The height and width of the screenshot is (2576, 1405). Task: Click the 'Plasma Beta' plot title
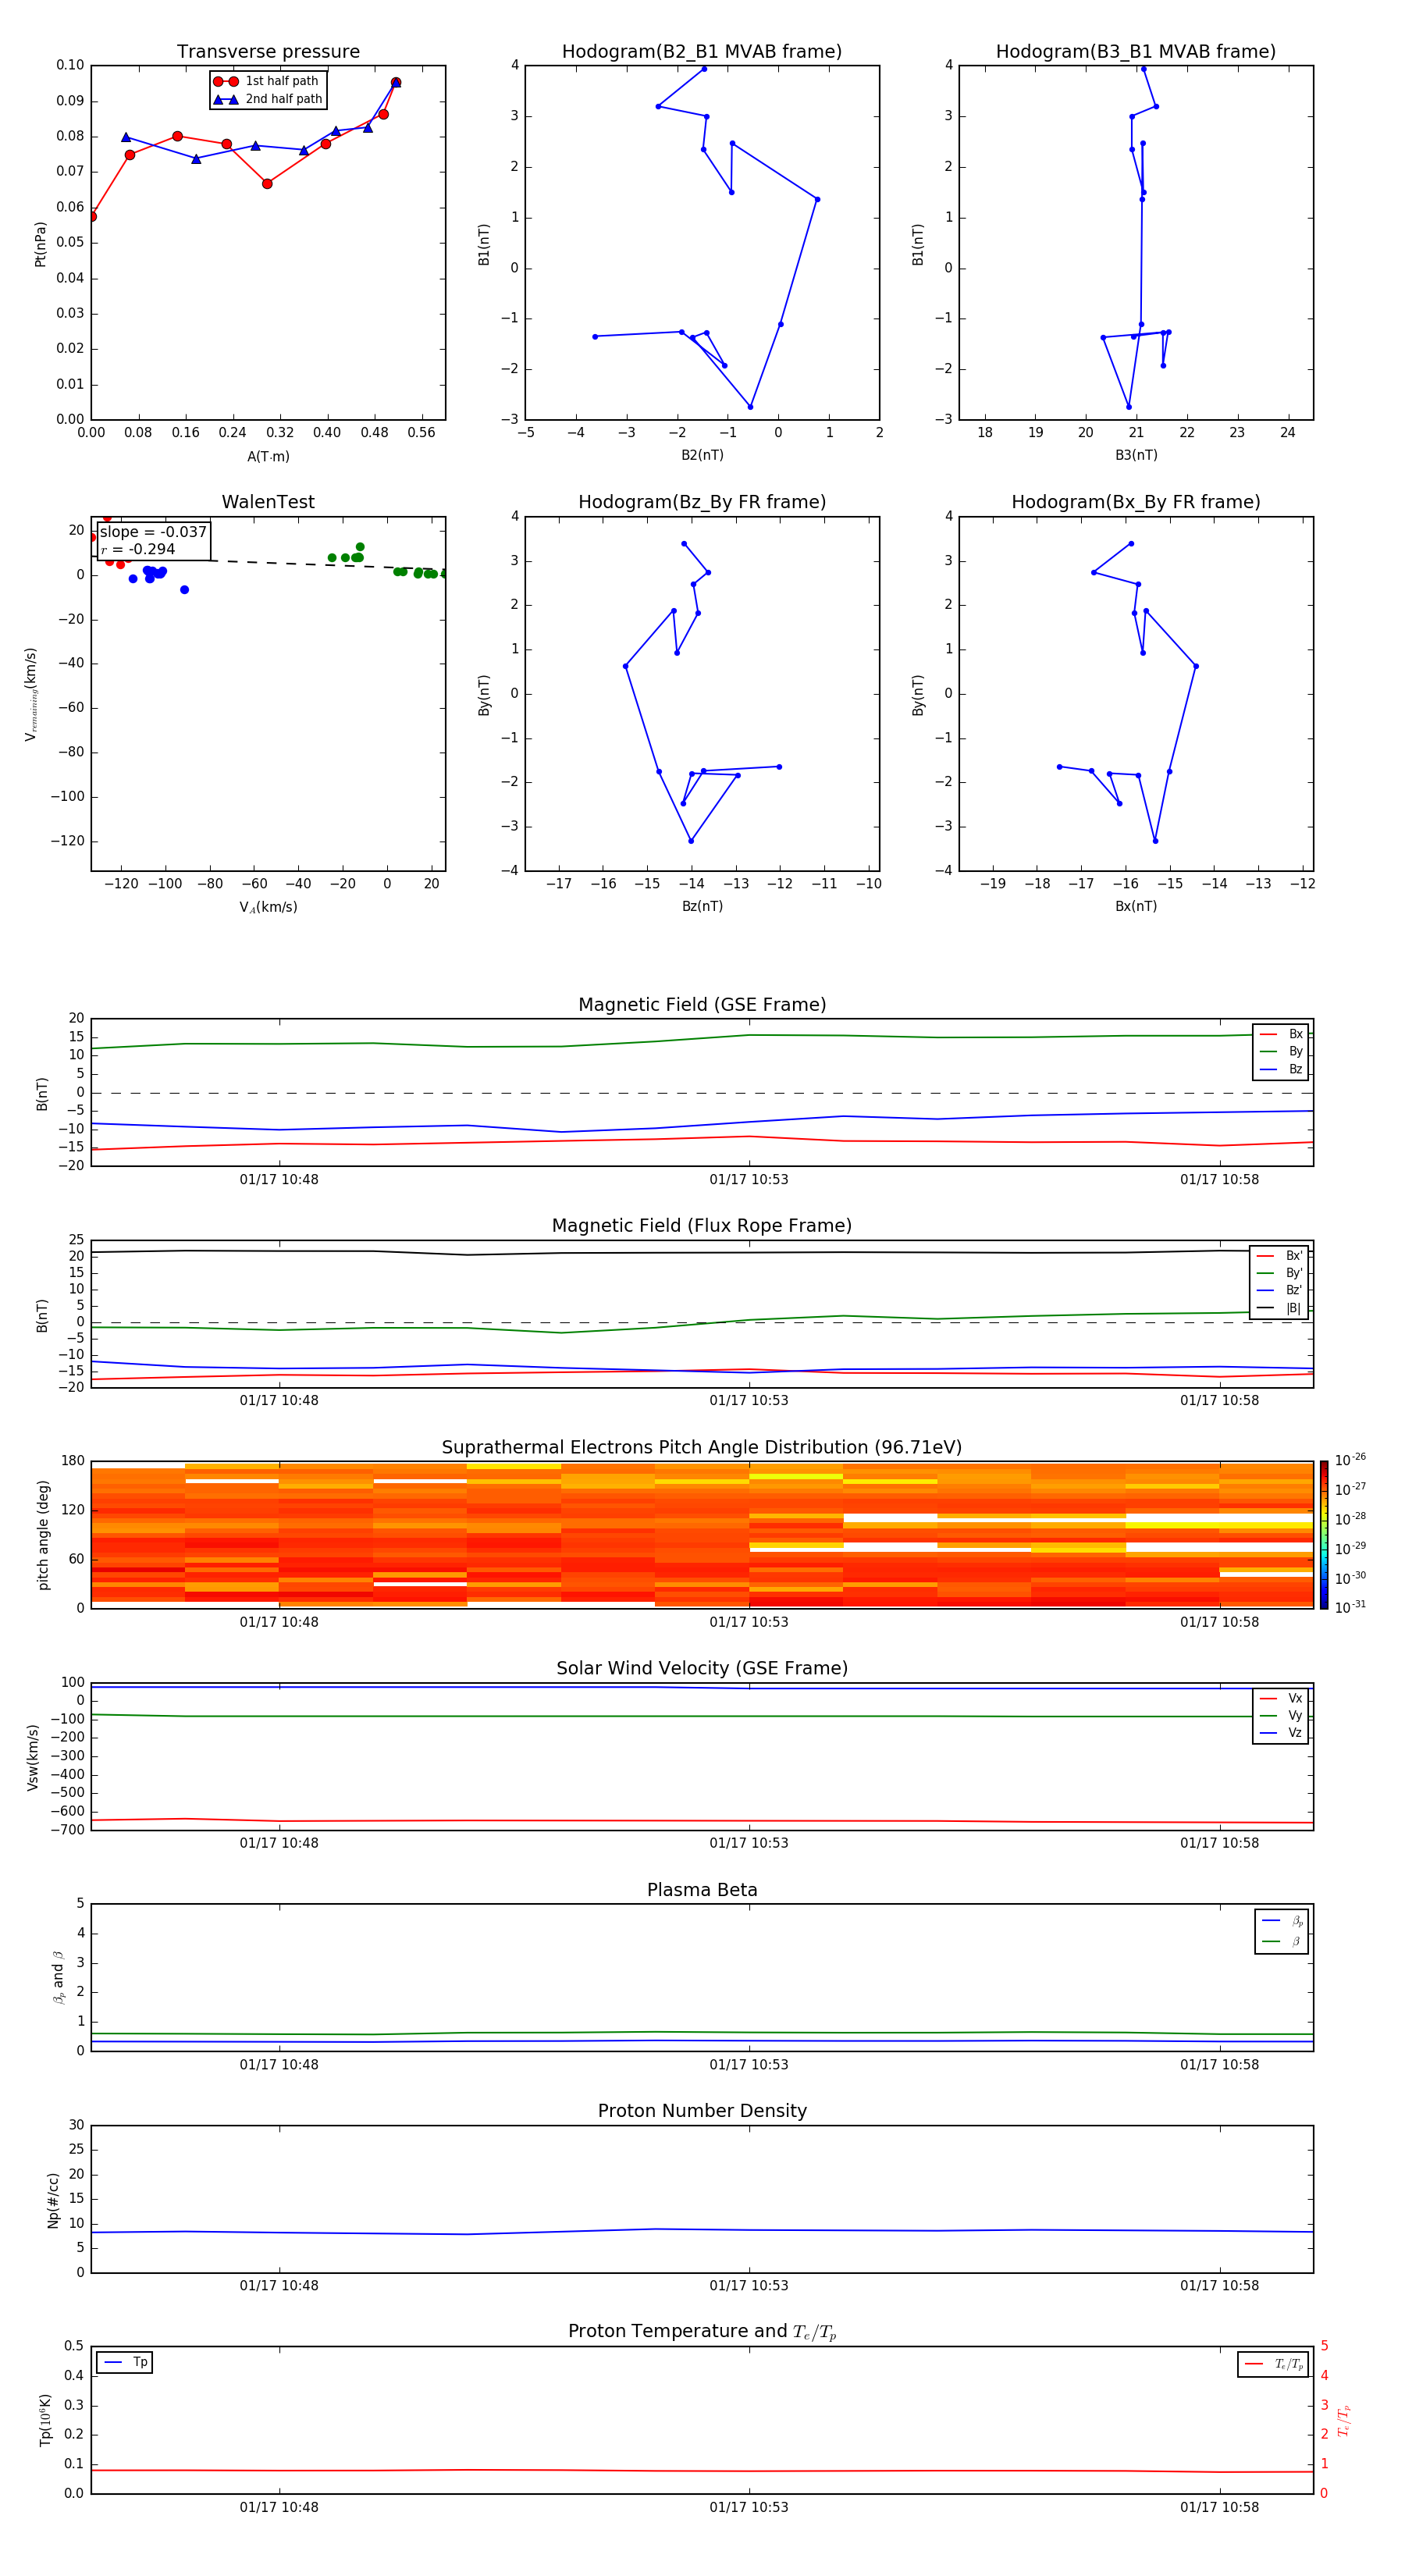pyautogui.click(x=702, y=1891)
